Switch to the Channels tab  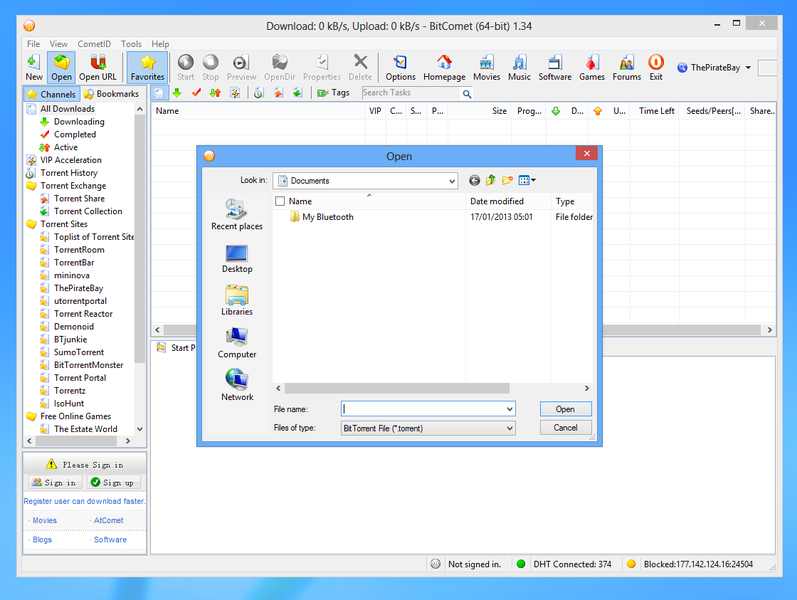click(51, 94)
